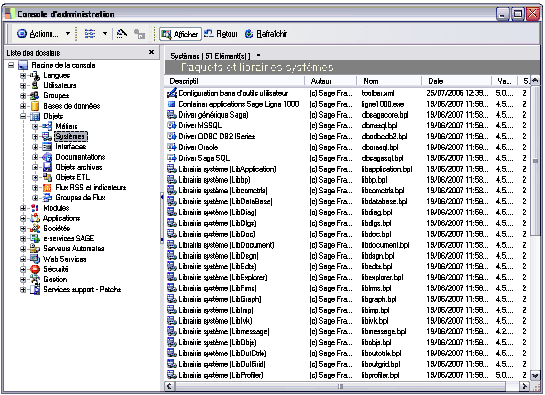Select the Gestion icon in tree
The height and width of the screenshot is (395, 545).
point(35,279)
